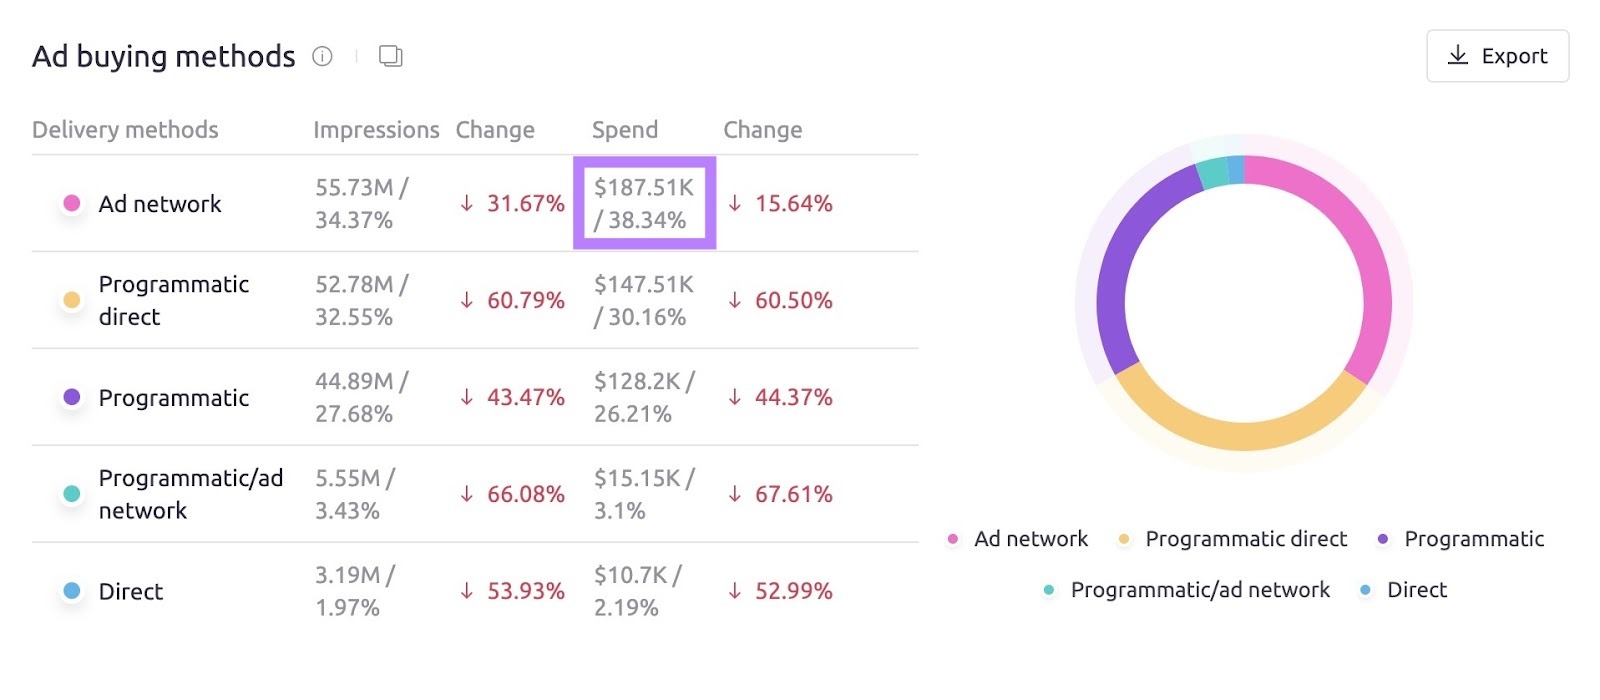Toggle the Ad network legend entry below chart

[x=1031, y=539]
